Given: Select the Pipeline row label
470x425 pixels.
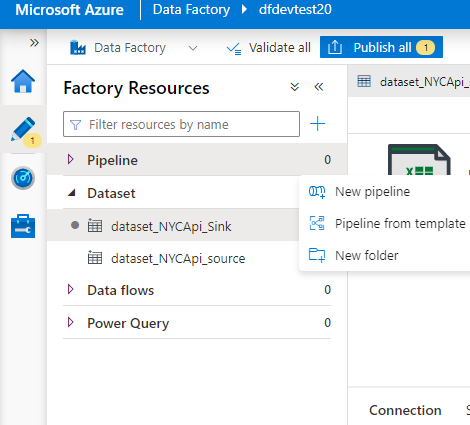Looking at the screenshot, I should coord(112,160).
